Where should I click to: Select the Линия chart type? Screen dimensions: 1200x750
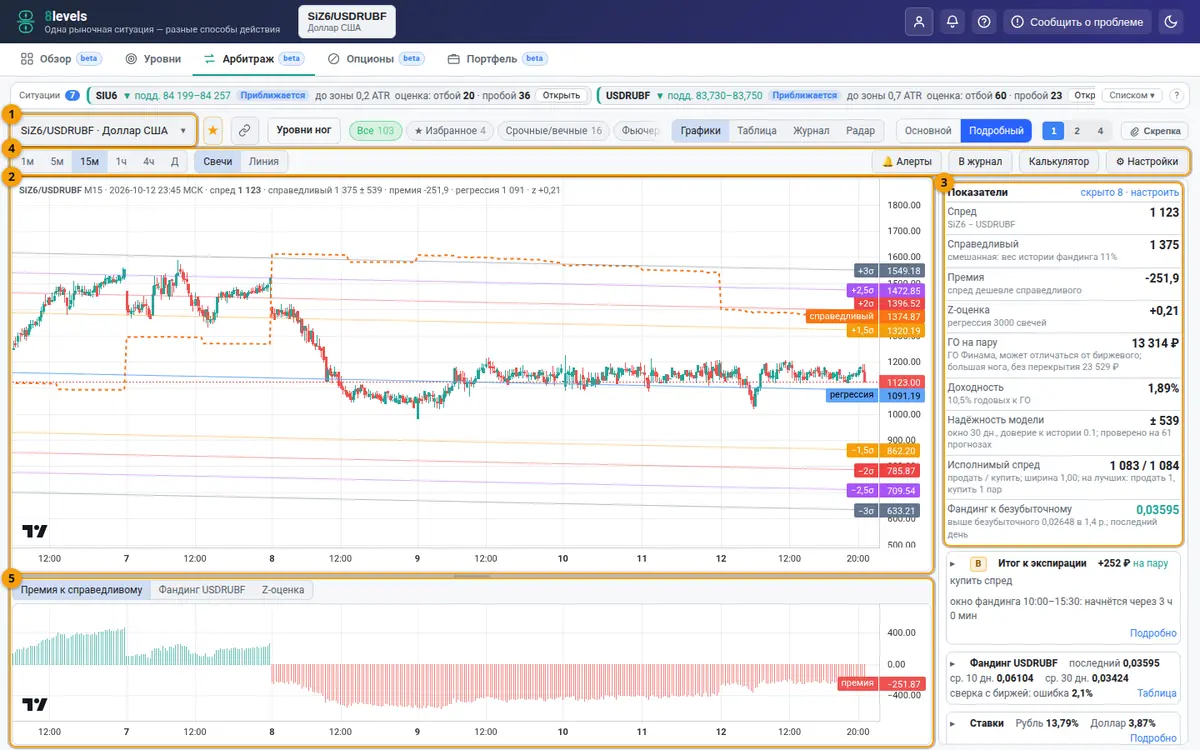click(264, 161)
